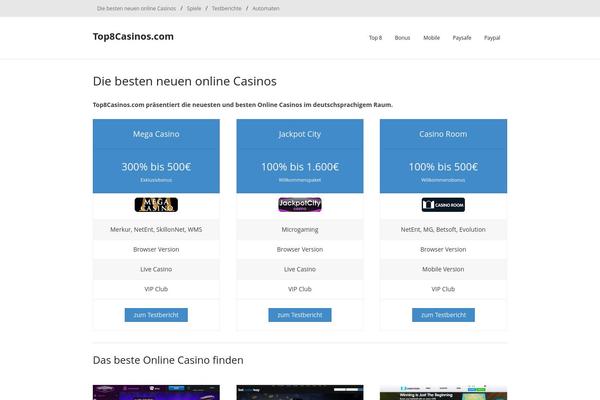Click 'Die besten neuen online Casinos' breadcrumb

[136, 8]
